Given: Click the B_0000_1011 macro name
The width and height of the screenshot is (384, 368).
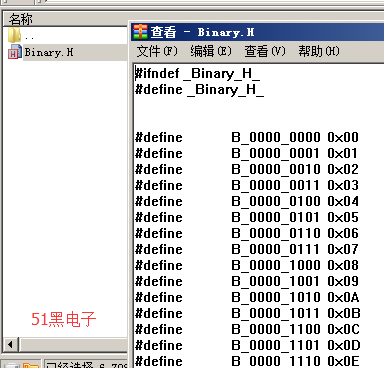Looking at the screenshot, I should tap(276, 314).
